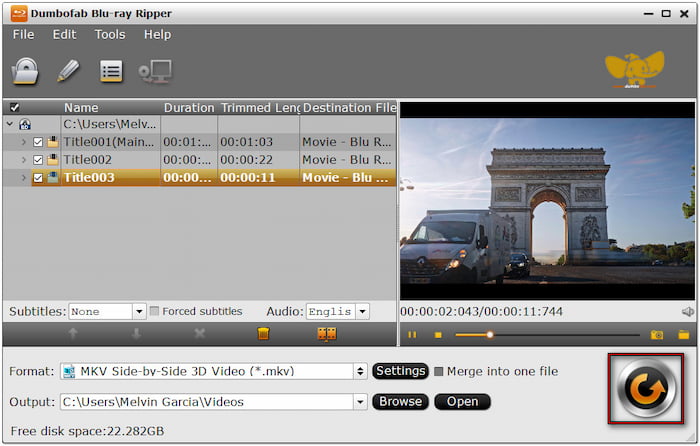Click the Title003 file icon
The image size is (700, 446).
[53, 178]
